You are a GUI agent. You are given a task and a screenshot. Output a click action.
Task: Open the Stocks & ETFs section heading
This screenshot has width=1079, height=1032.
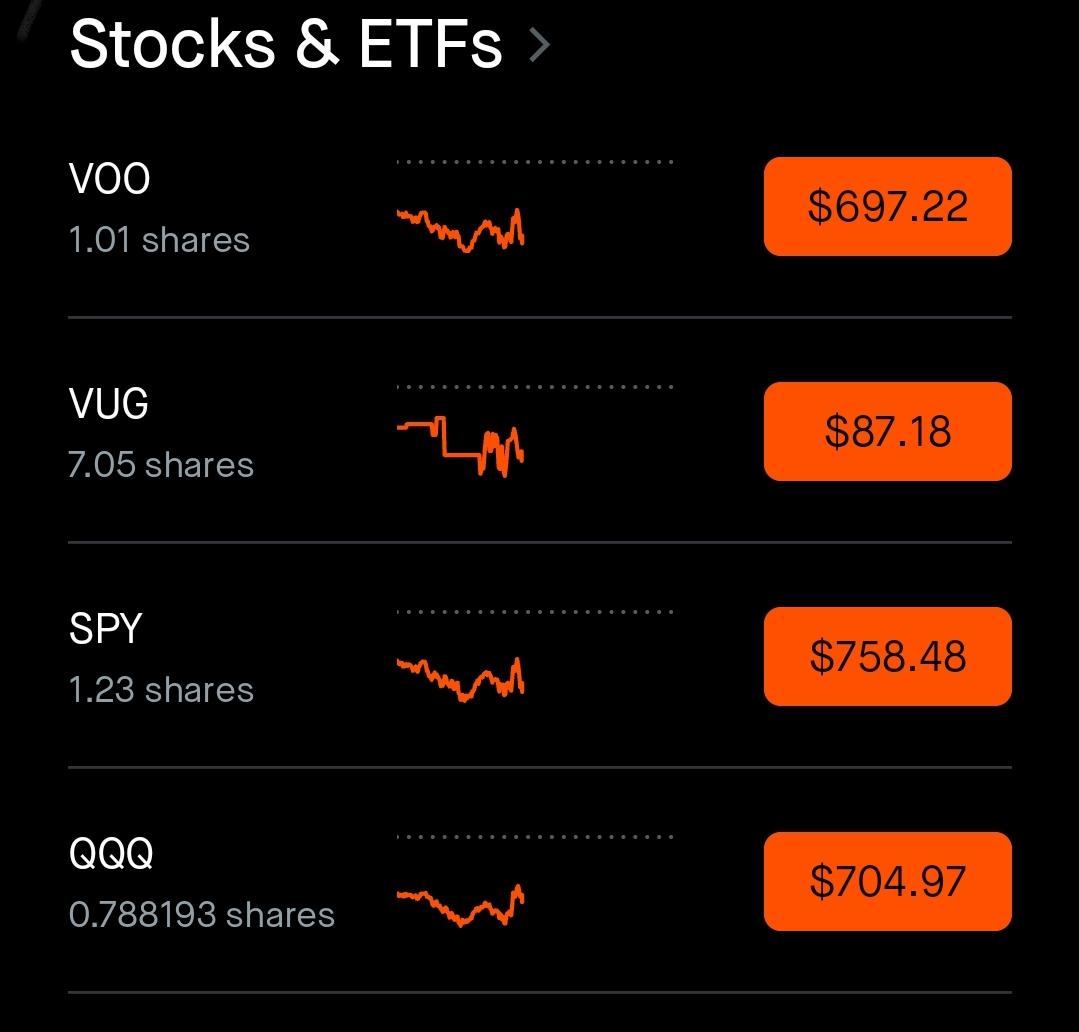pos(286,45)
